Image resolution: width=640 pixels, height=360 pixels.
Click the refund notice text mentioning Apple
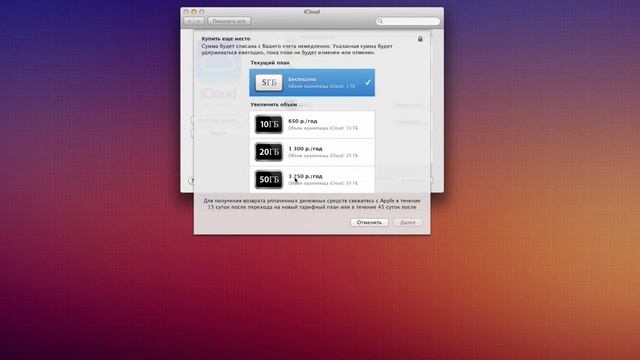pyautogui.click(x=312, y=204)
